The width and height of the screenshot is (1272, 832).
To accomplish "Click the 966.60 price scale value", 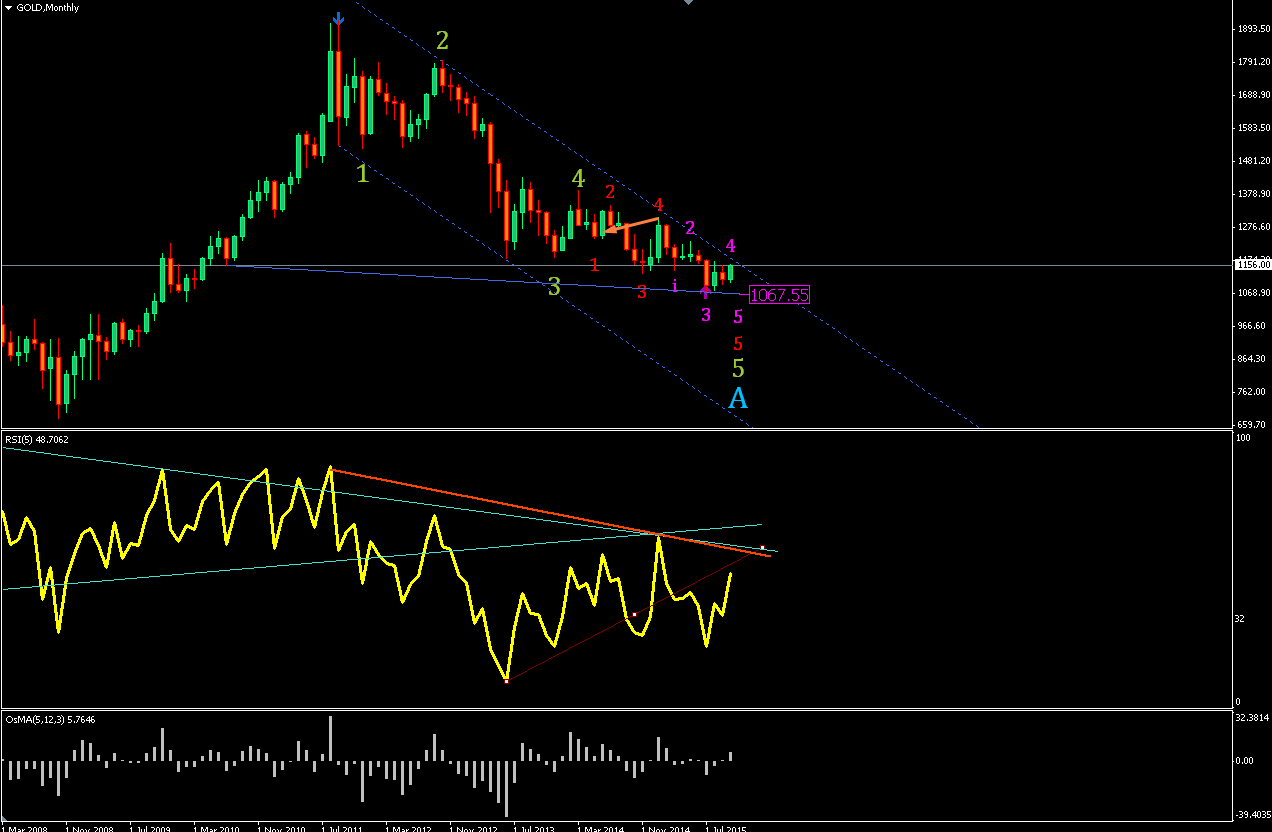I will tap(1253, 326).
